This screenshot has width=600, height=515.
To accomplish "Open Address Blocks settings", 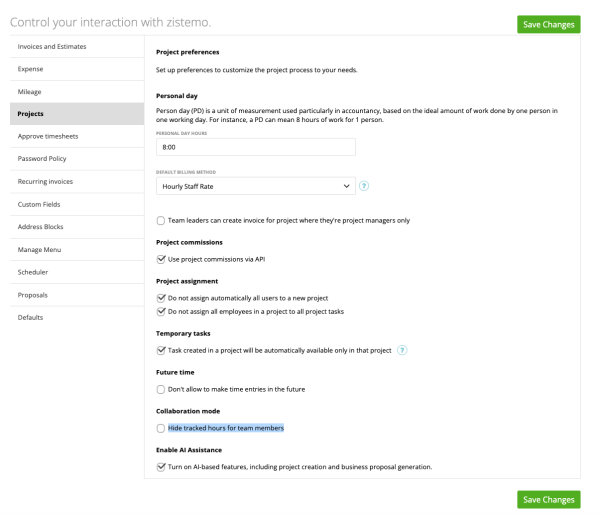I will click(77, 227).
